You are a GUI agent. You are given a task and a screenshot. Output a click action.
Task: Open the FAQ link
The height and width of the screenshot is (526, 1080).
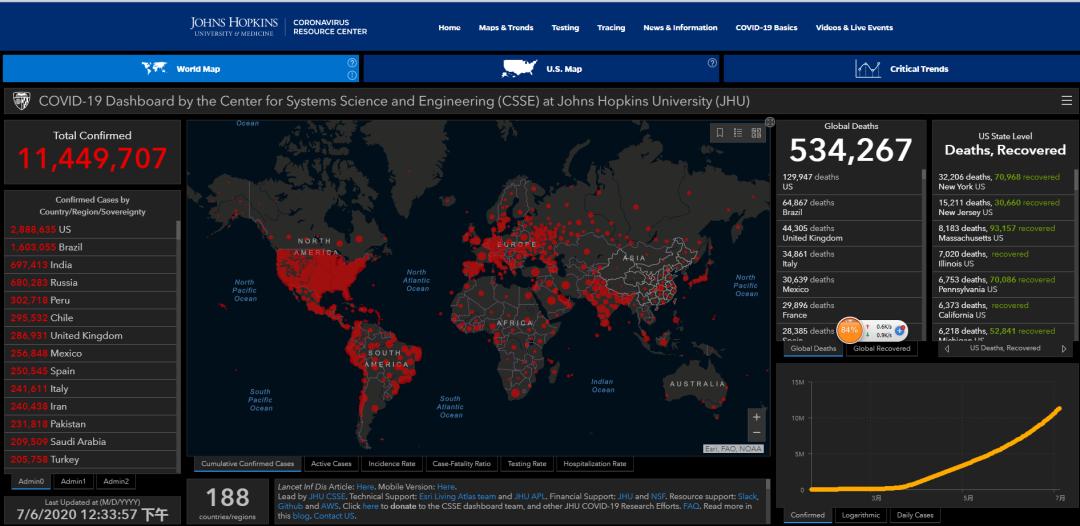(x=691, y=506)
